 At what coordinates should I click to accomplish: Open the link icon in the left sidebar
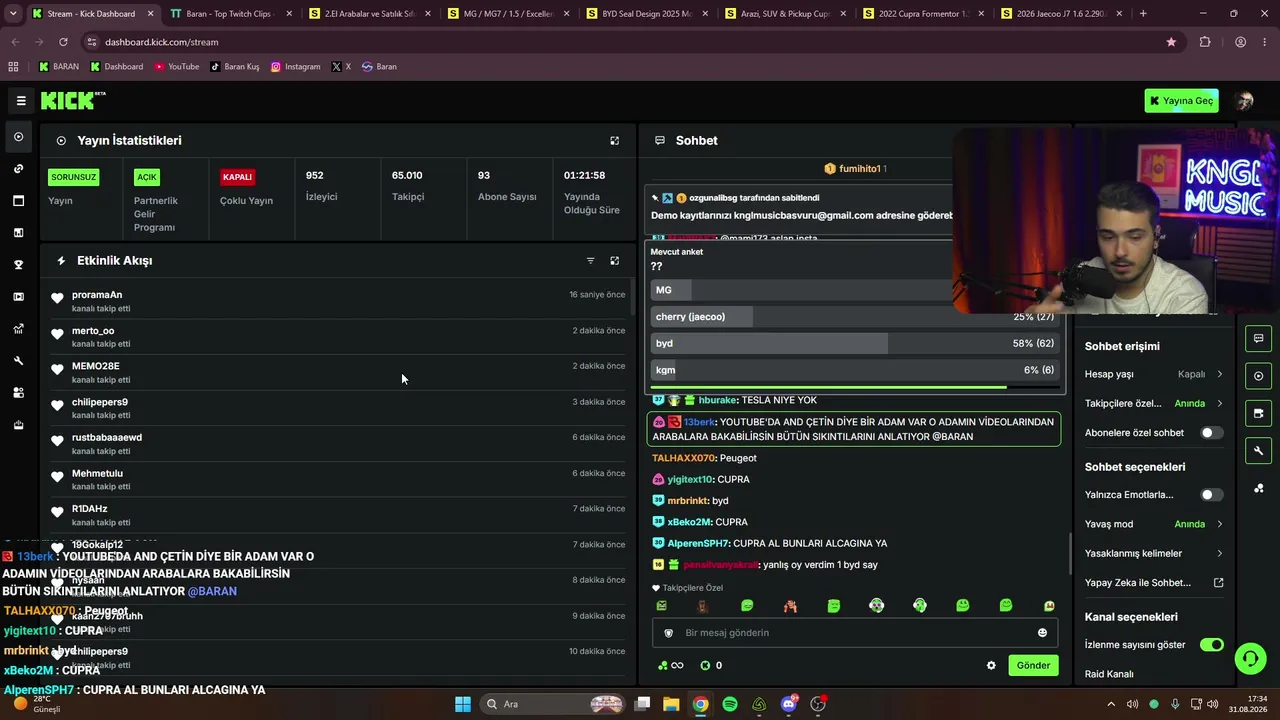point(18,169)
